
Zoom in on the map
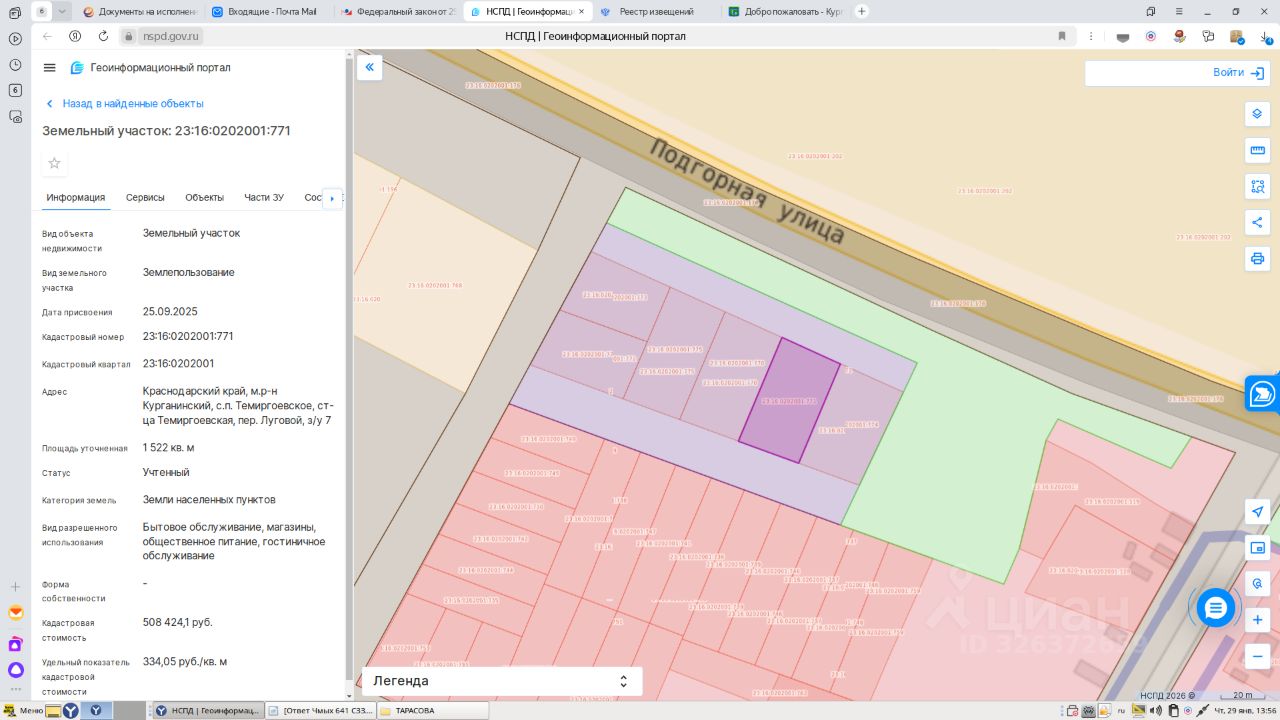pos(1258,619)
